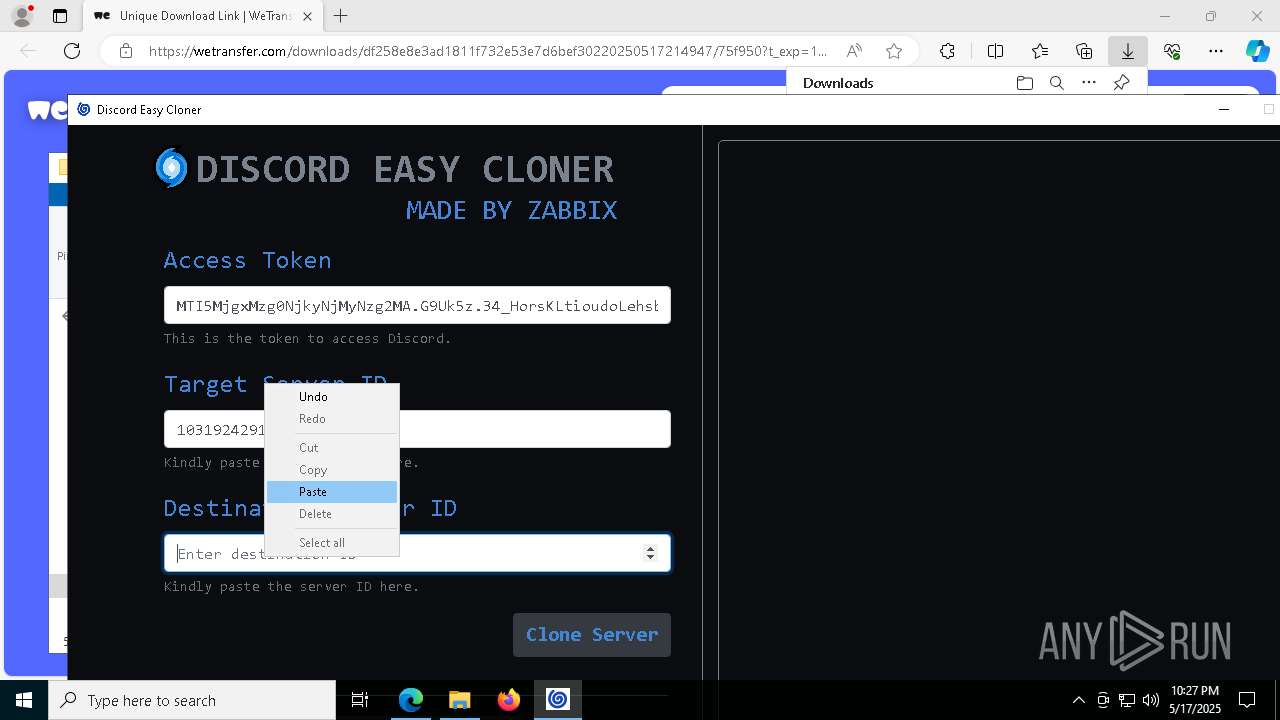Open Edge profile avatar icon

coord(22,16)
